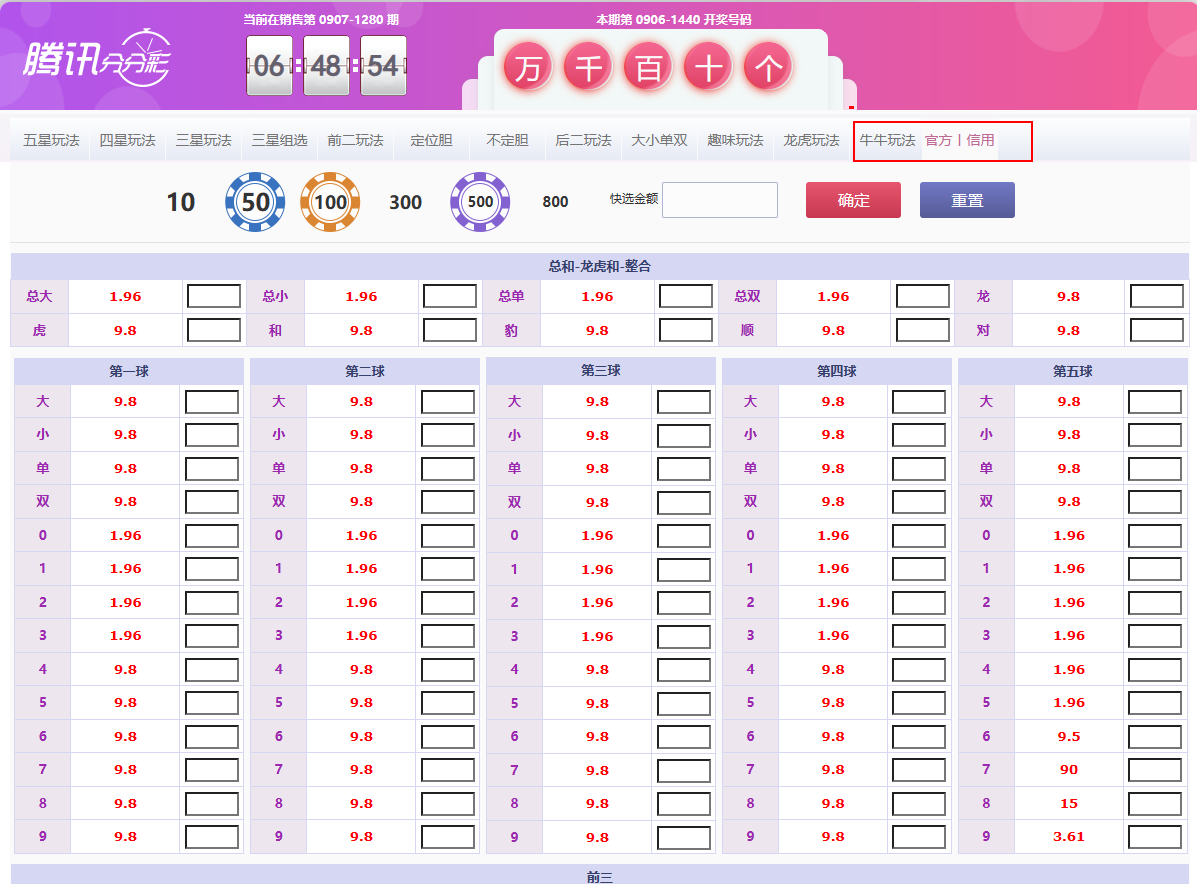Screen dimensions: 1197x884
Task: Click 第五球 number 9 odds 3.61
Action: pos(1069,837)
